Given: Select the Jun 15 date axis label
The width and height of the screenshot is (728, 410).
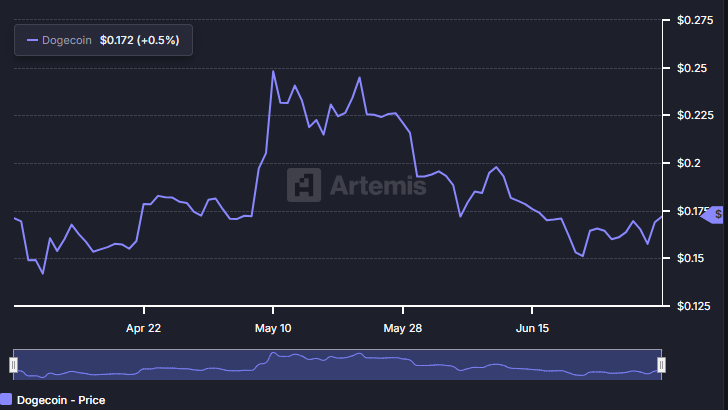Looking at the screenshot, I should pos(531,328).
